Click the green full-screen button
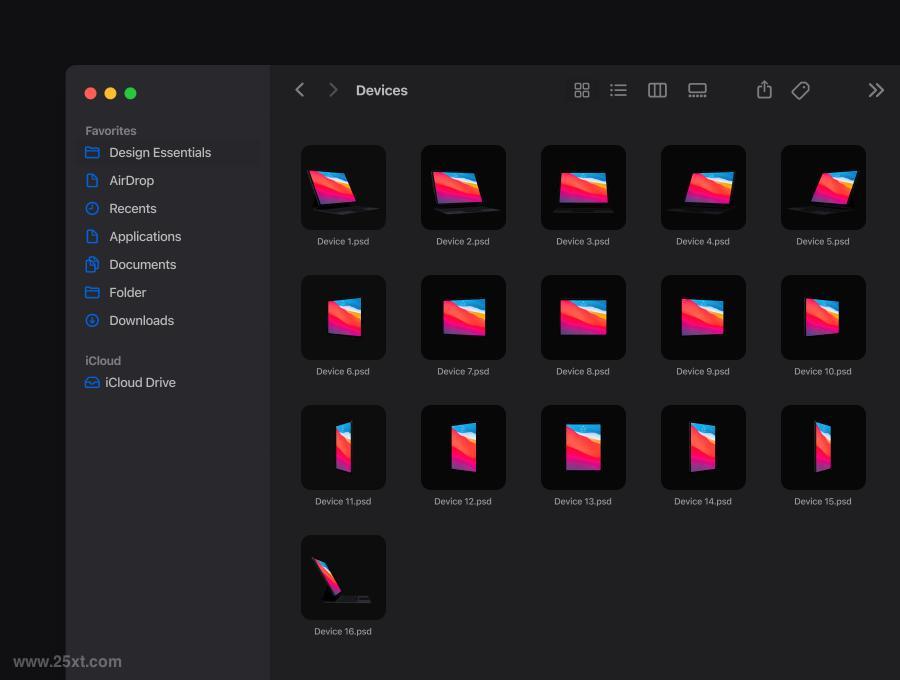This screenshot has height=680, width=900. pyautogui.click(x=130, y=93)
